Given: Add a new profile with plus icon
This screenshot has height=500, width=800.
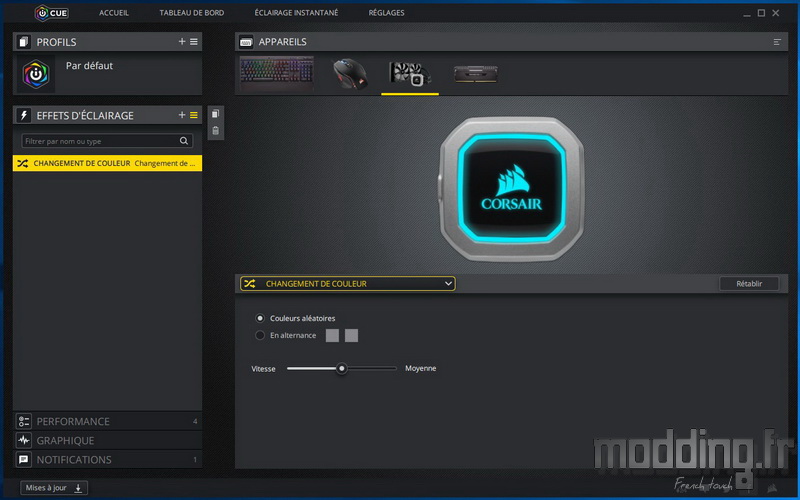Looking at the screenshot, I should 182,42.
